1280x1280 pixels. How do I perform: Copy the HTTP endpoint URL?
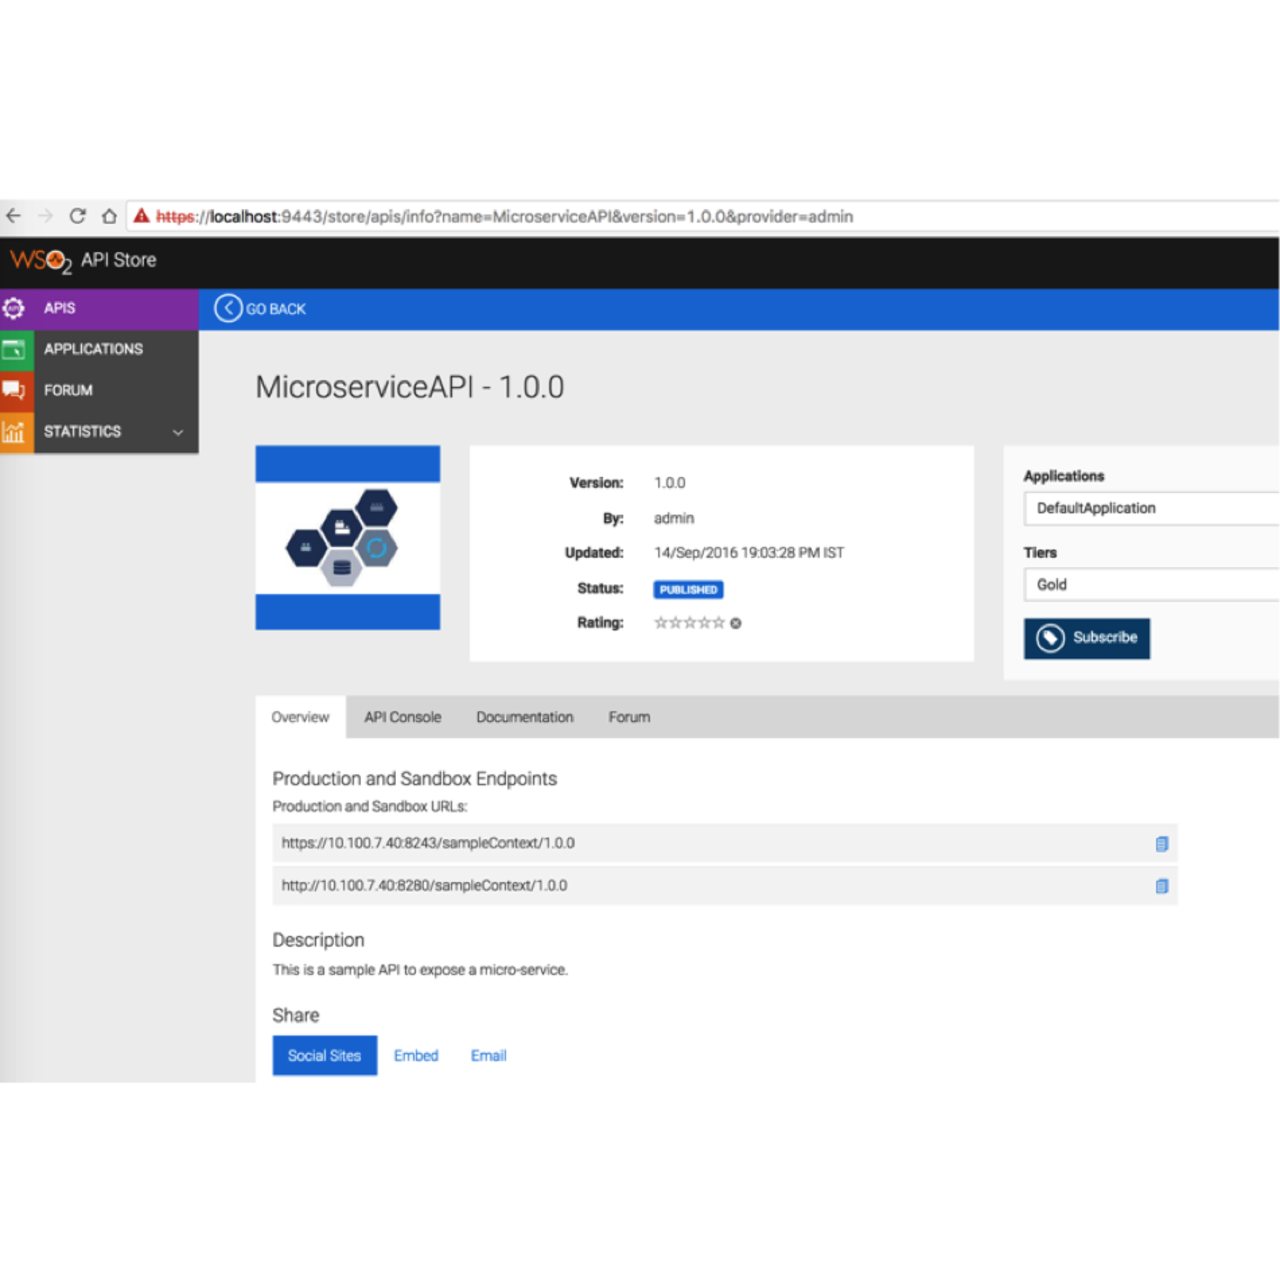click(x=1161, y=886)
